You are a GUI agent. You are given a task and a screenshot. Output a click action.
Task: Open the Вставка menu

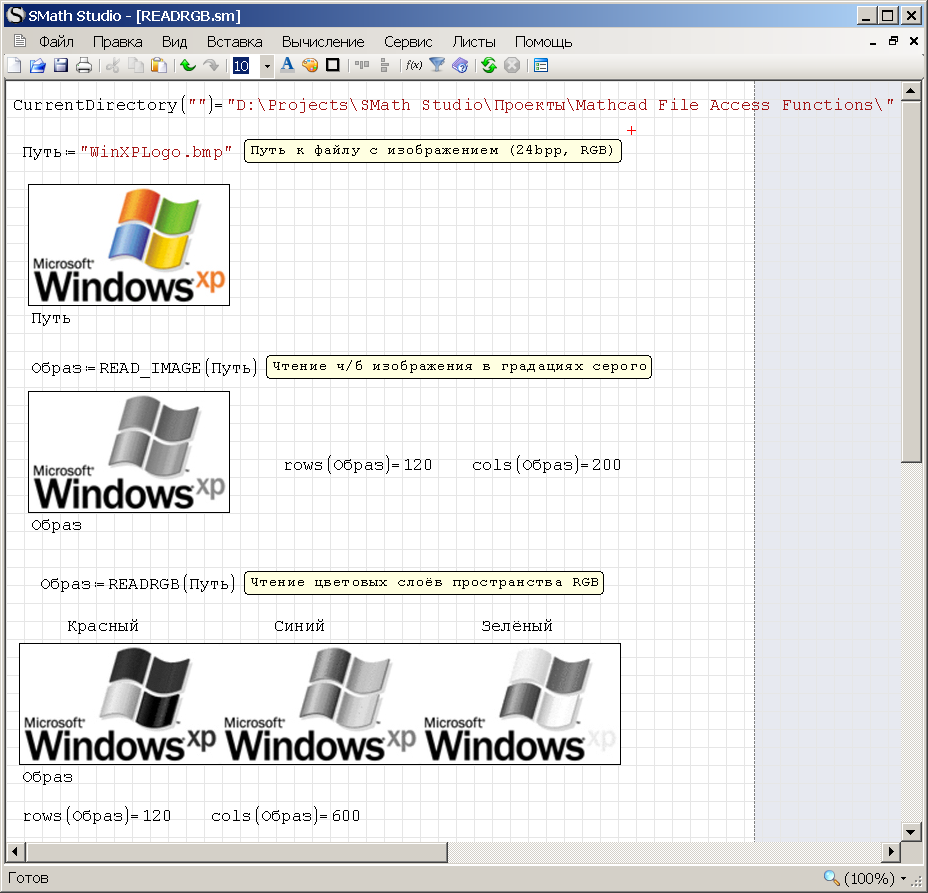pos(234,42)
